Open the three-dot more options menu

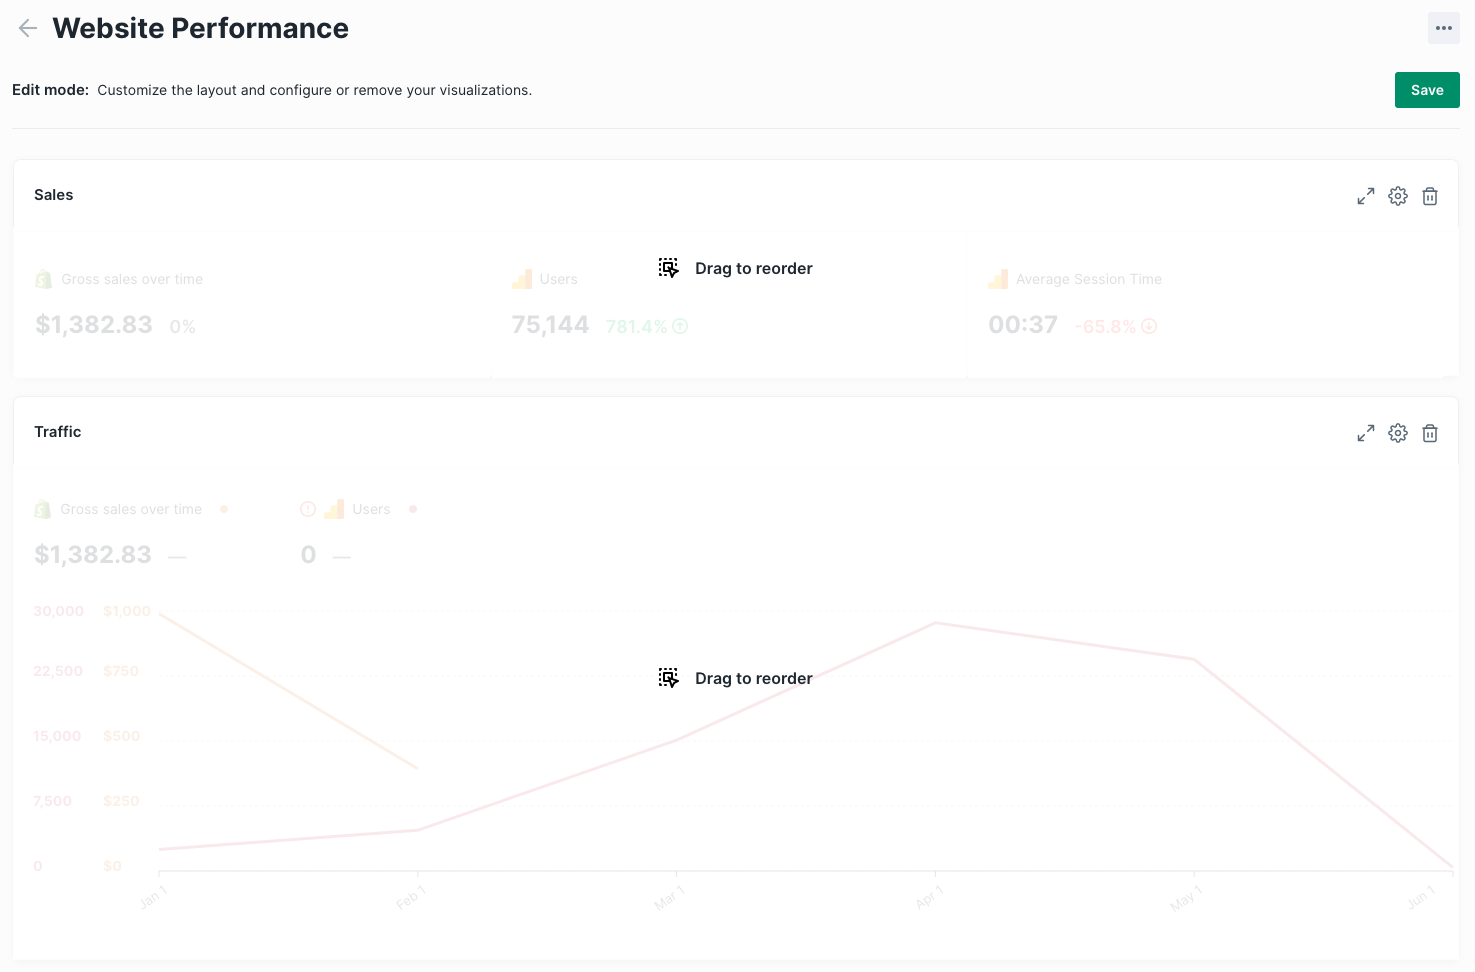click(1443, 28)
